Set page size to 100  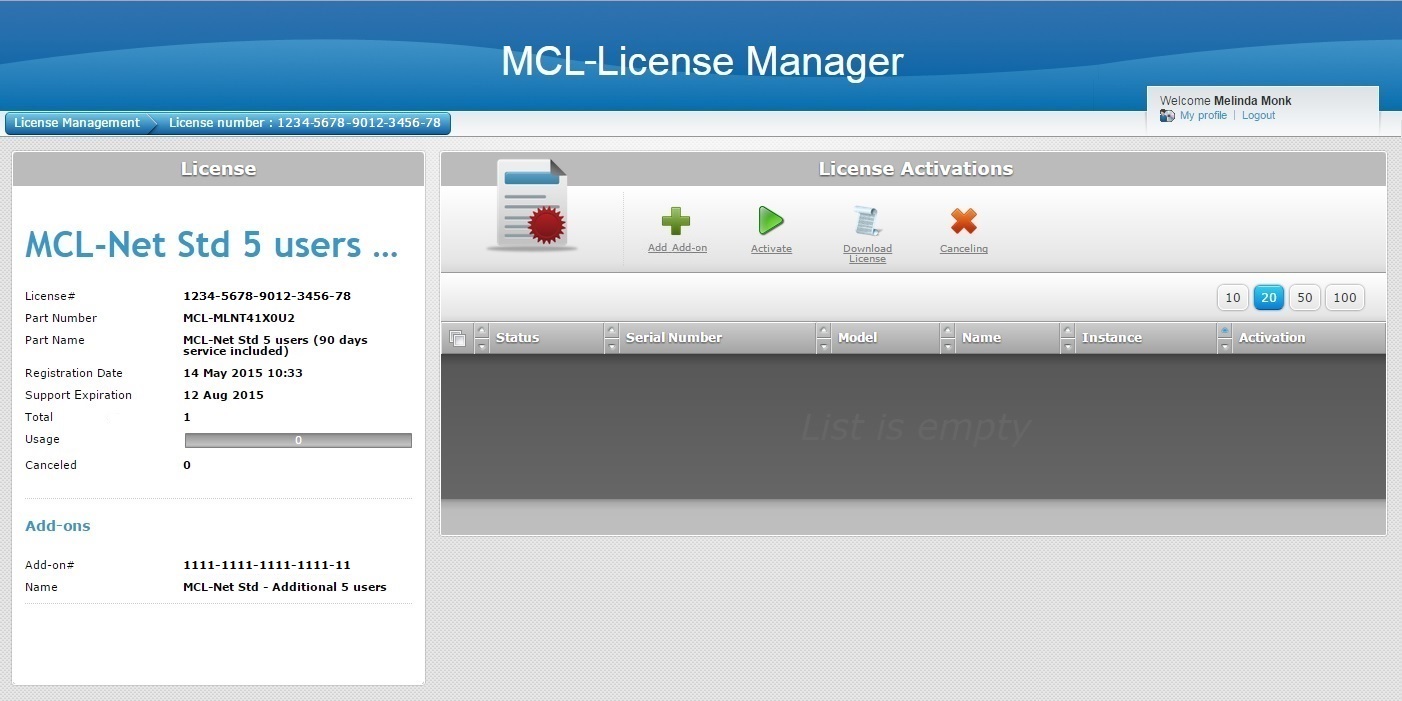point(1345,297)
